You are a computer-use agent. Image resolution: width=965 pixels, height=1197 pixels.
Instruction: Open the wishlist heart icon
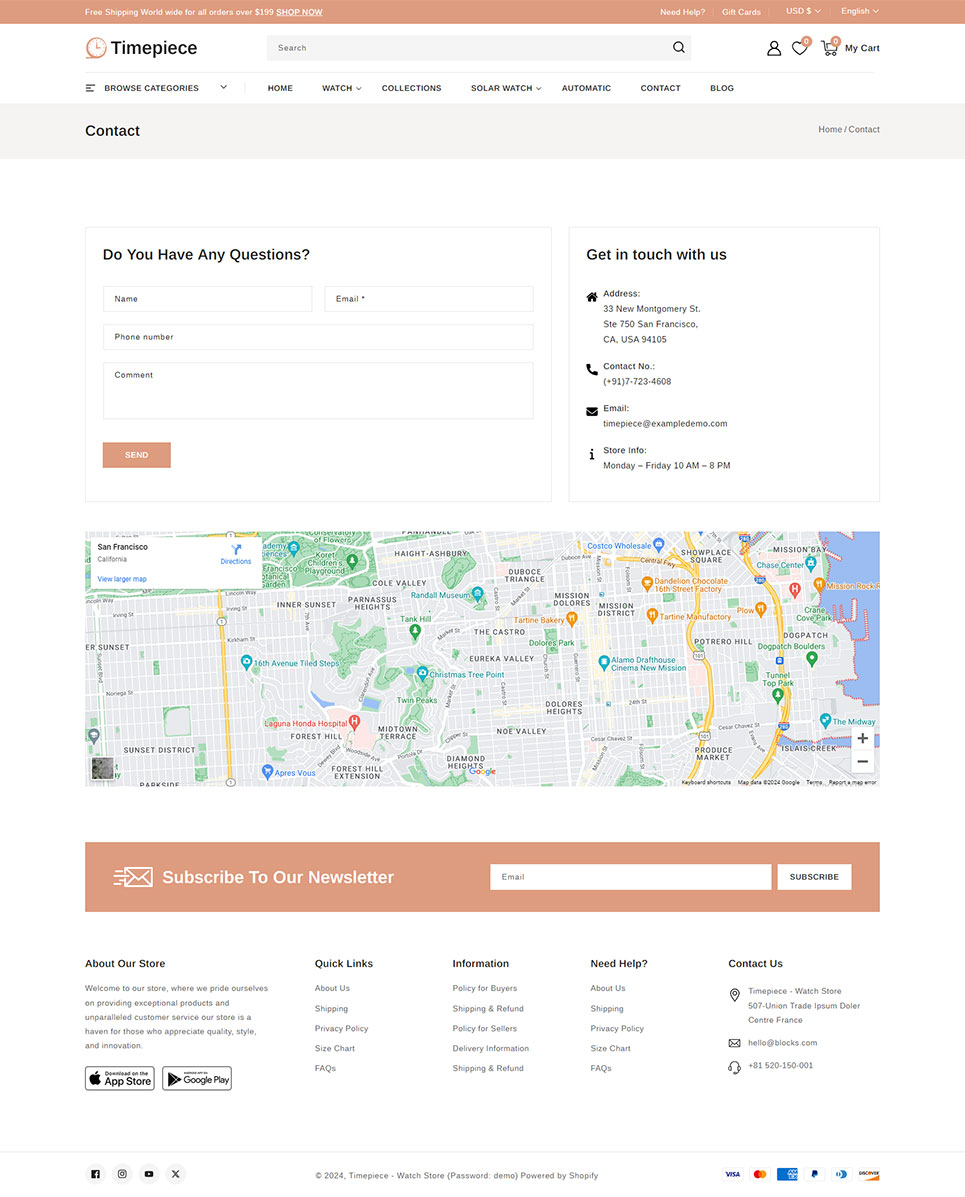pyautogui.click(x=799, y=48)
